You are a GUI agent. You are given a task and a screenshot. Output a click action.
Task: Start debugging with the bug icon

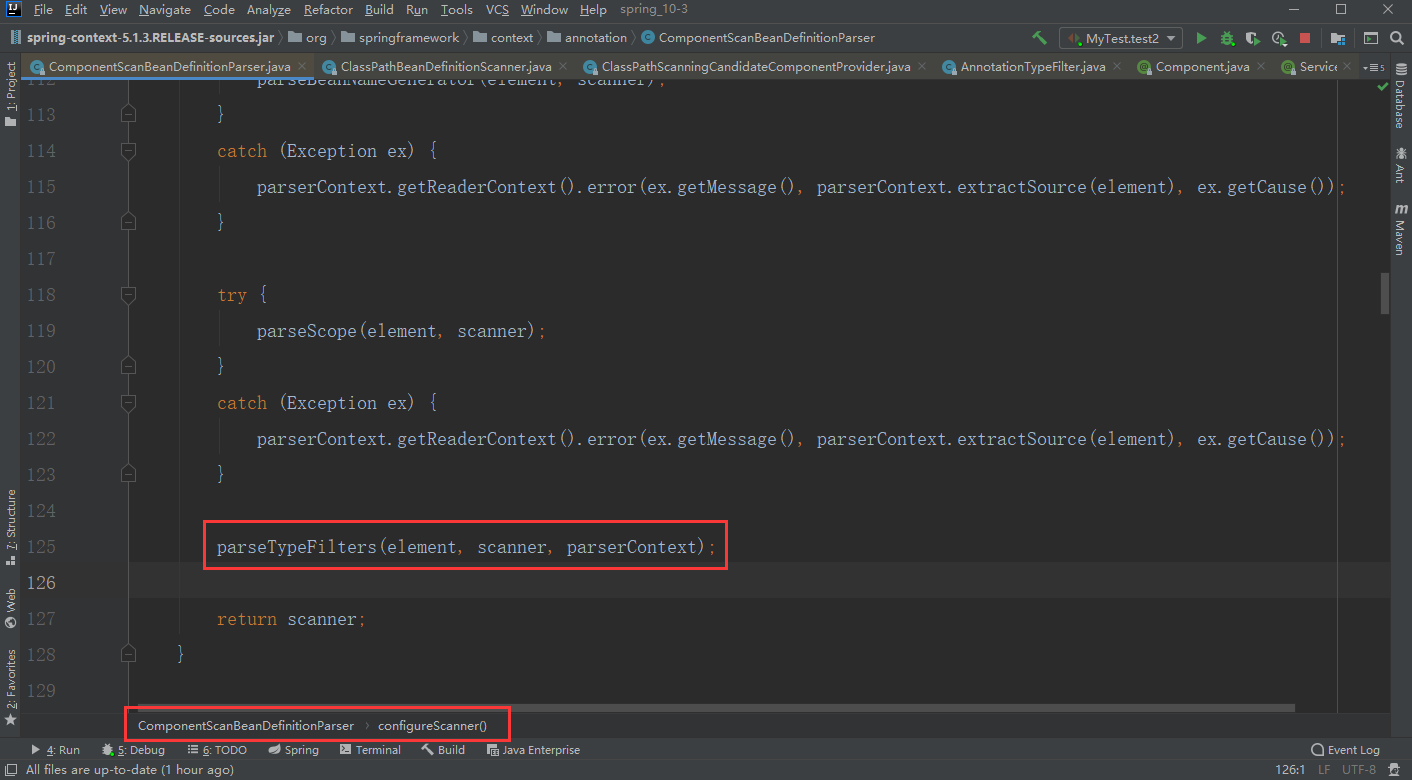[1227, 38]
